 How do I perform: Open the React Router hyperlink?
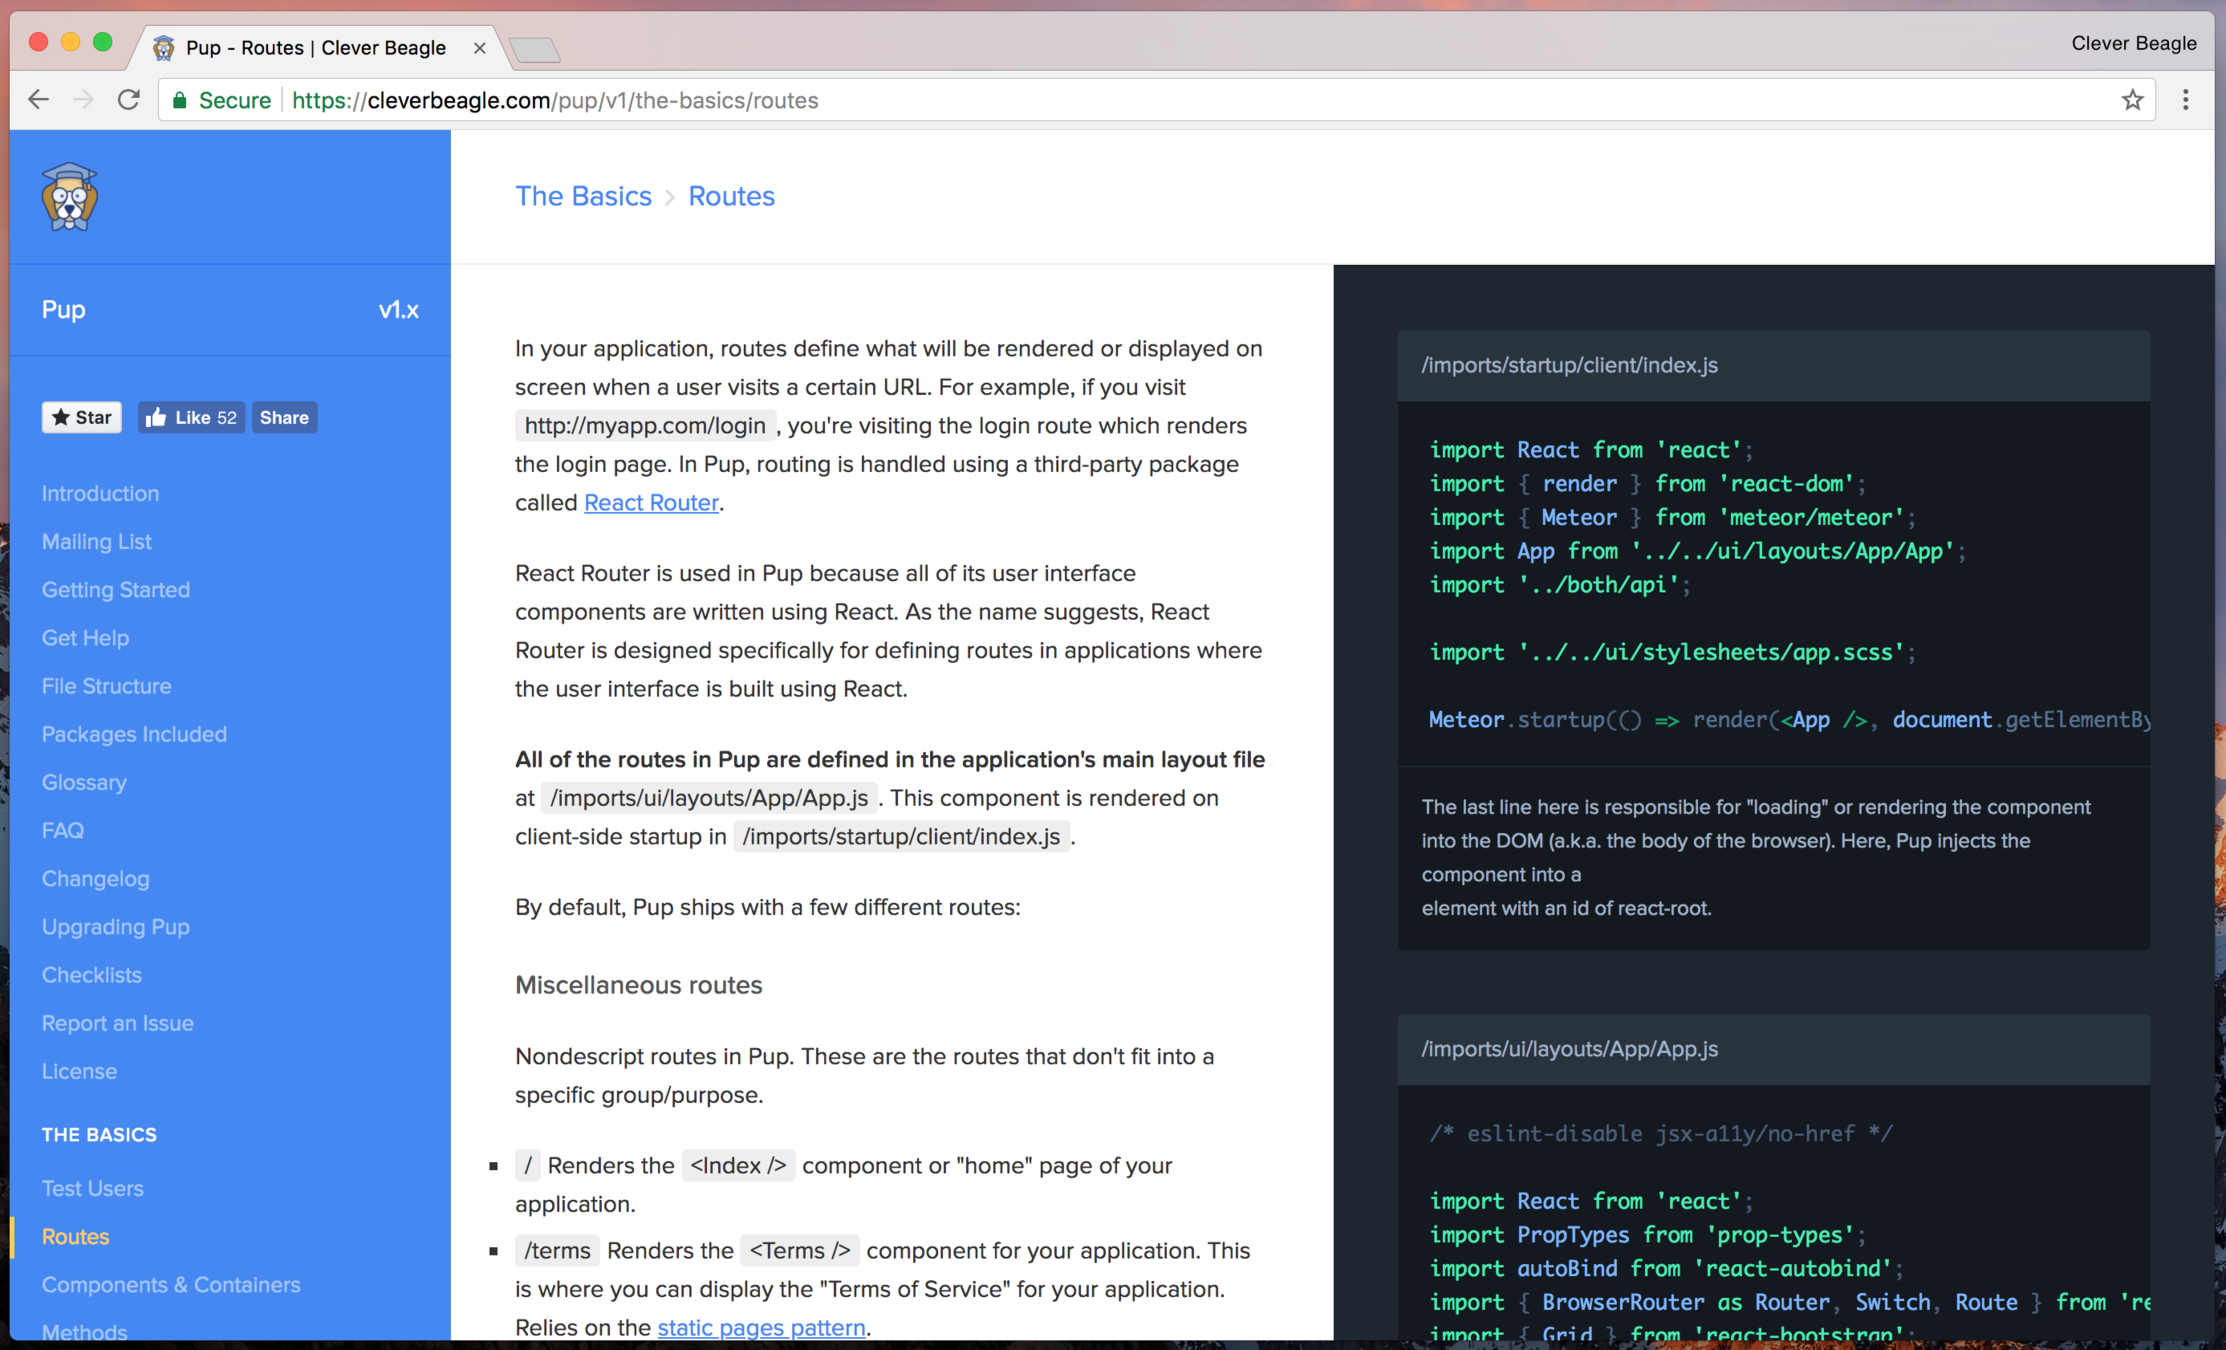(650, 503)
